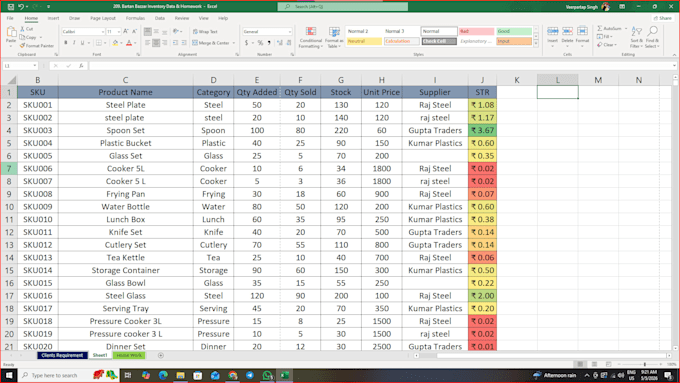Open the Home Work sheet tab
This screenshot has height=383, width=680.
[129, 355]
